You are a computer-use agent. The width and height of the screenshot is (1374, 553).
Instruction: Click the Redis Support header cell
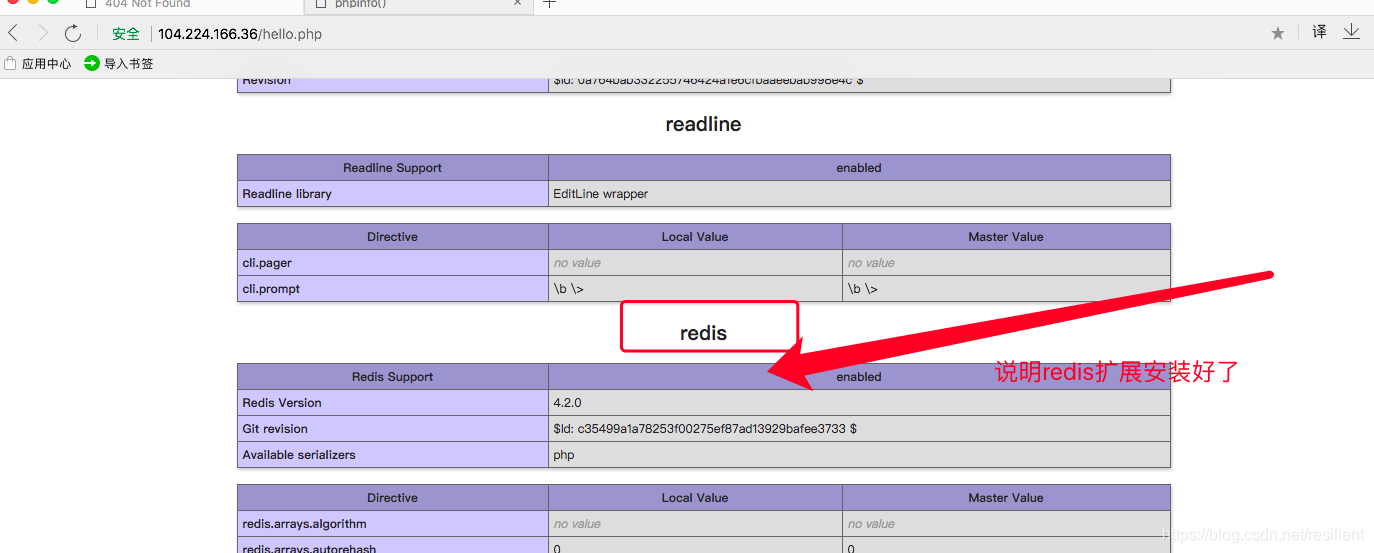393,377
